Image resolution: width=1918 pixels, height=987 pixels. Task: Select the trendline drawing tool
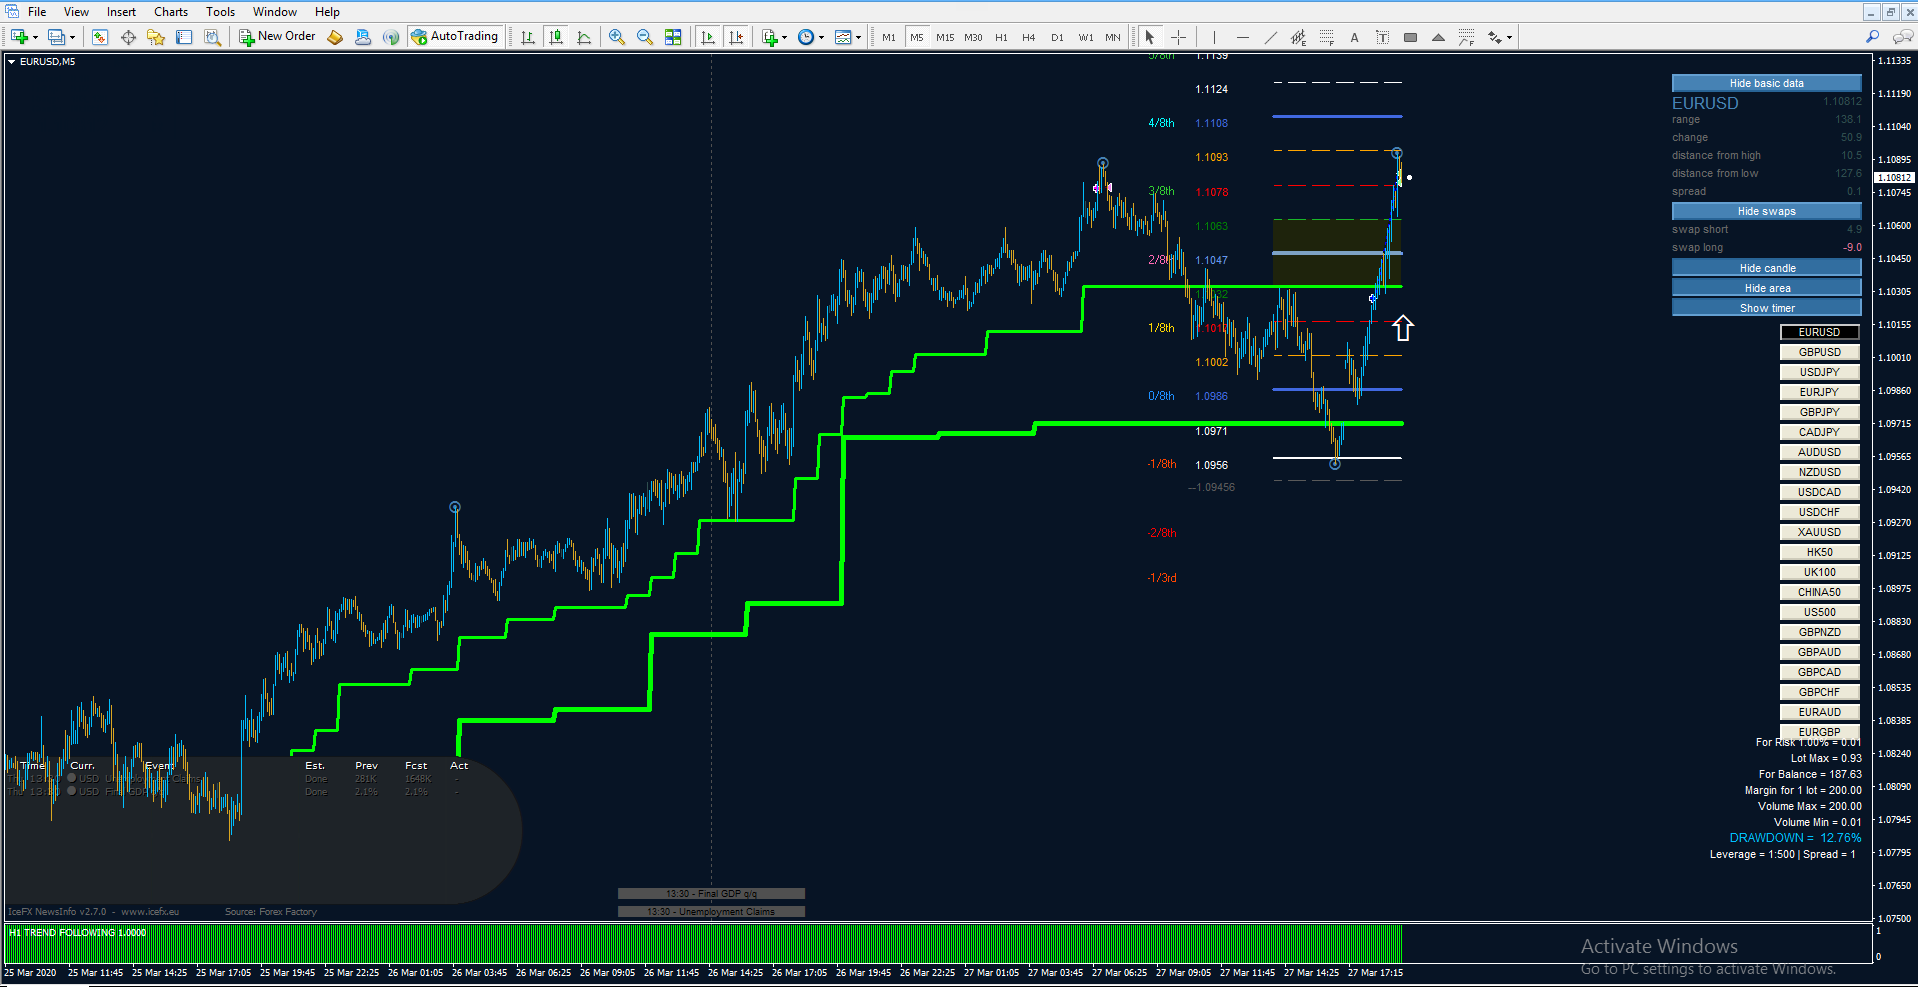pyautogui.click(x=1270, y=37)
